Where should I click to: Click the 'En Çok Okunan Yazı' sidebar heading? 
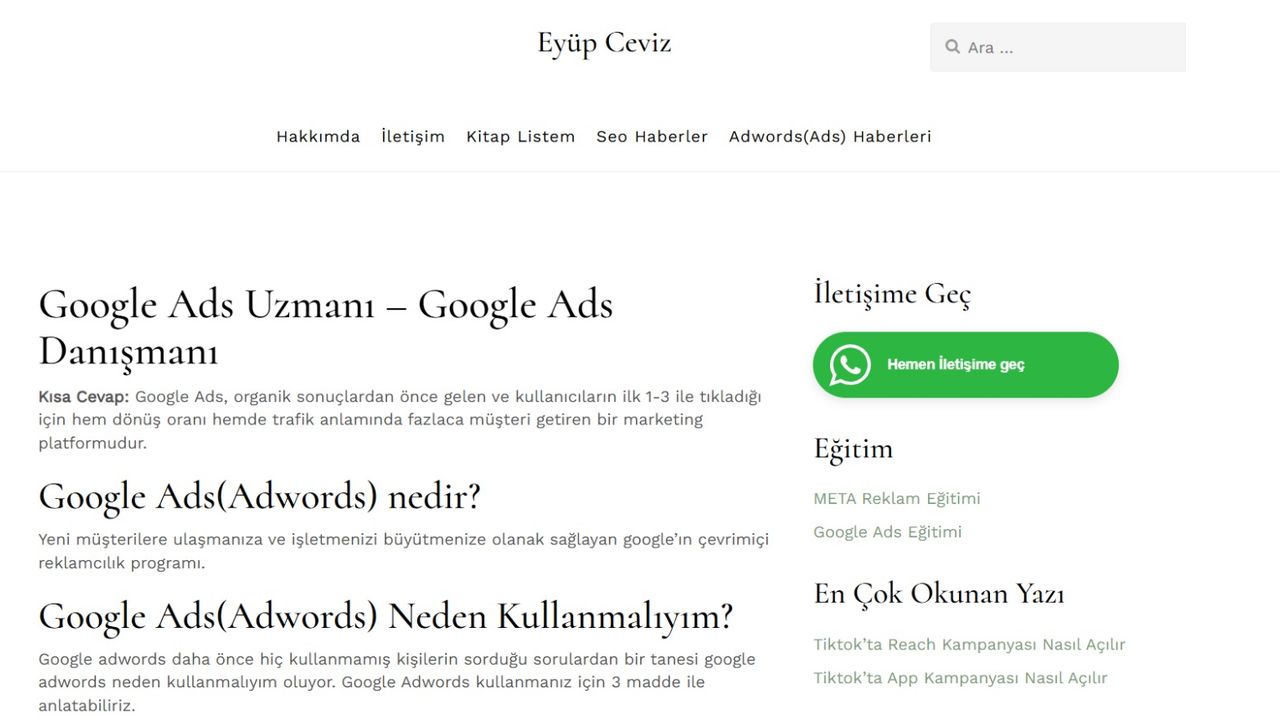(939, 594)
